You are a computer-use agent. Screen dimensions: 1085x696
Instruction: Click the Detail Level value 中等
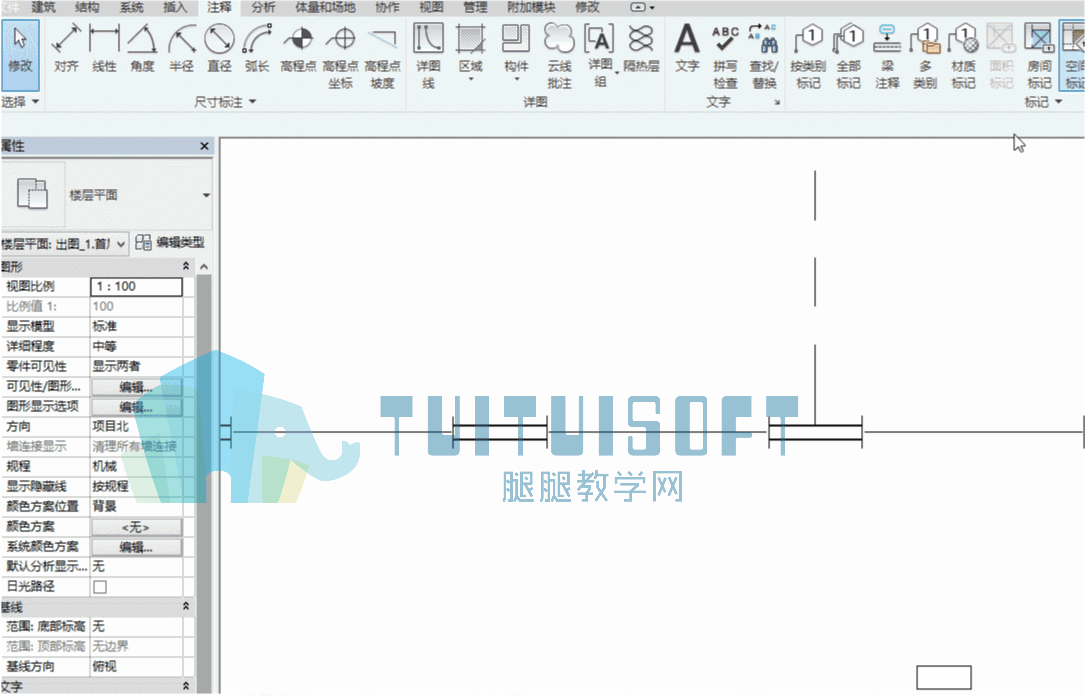coord(136,346)
